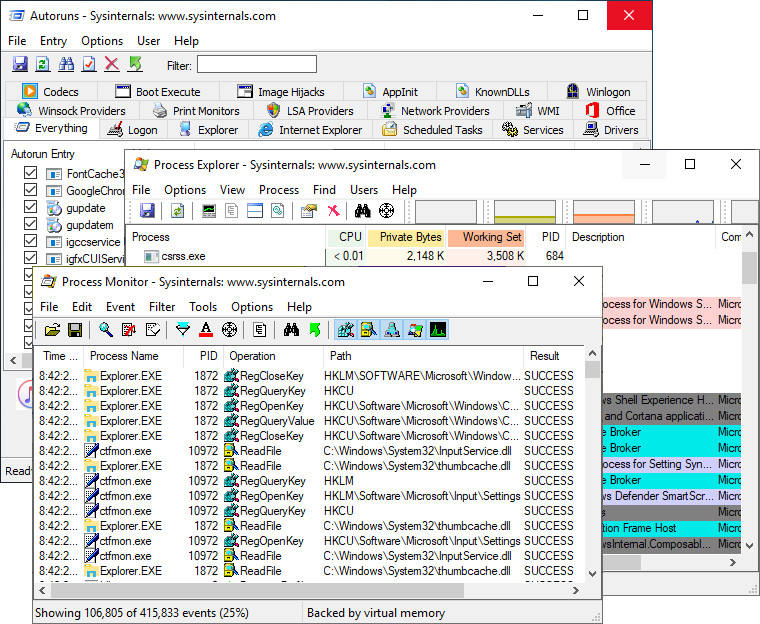This screenshot has width=760, height=624.
Task: Open the Image Hijacks tab
Action: [x=281, y=92]
